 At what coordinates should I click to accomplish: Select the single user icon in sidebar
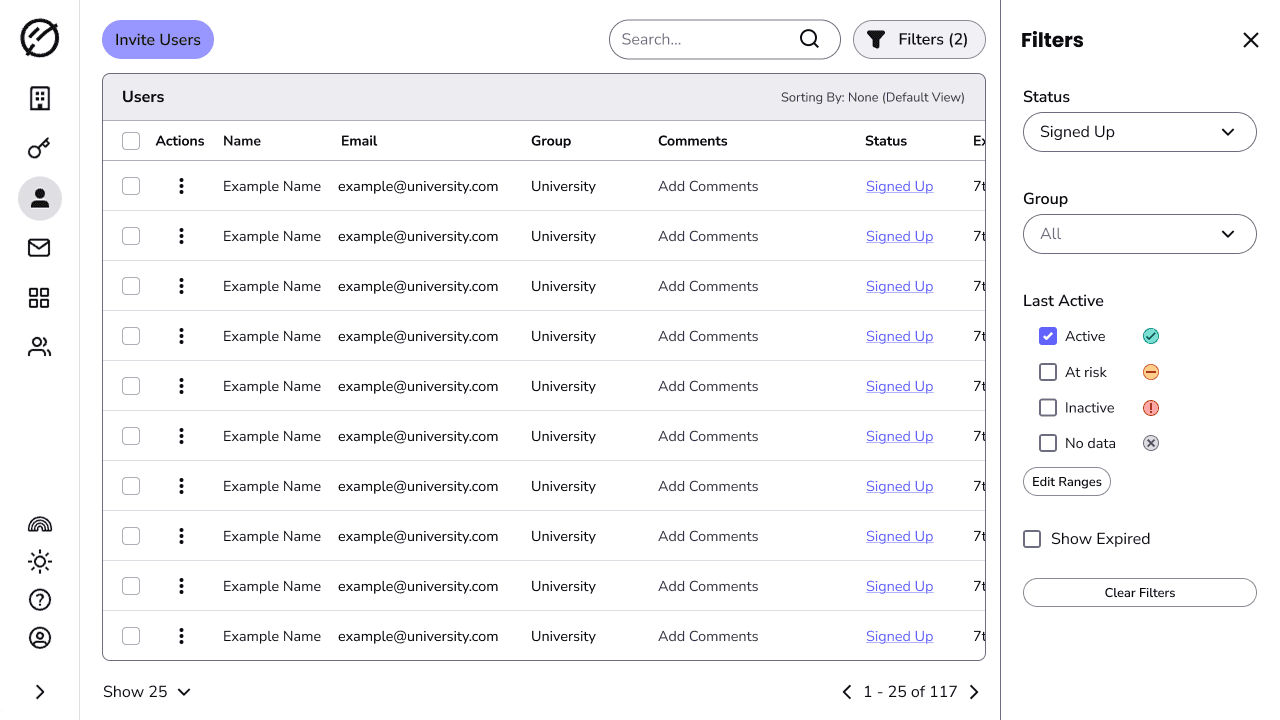point(40,199)
